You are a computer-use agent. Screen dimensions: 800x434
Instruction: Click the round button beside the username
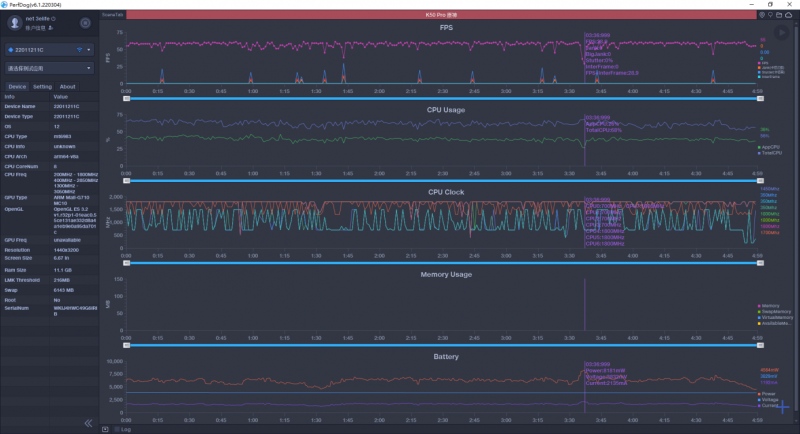[85, 22]
